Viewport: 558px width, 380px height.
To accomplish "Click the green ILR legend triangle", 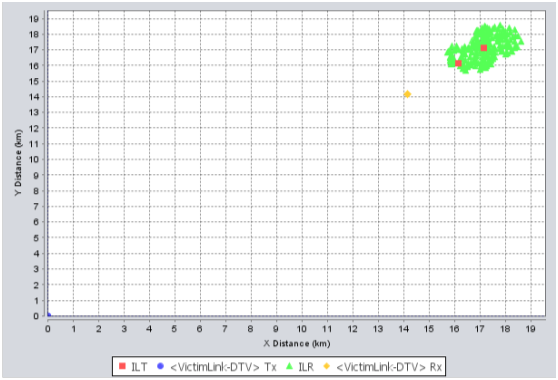I will coord(289,366).
